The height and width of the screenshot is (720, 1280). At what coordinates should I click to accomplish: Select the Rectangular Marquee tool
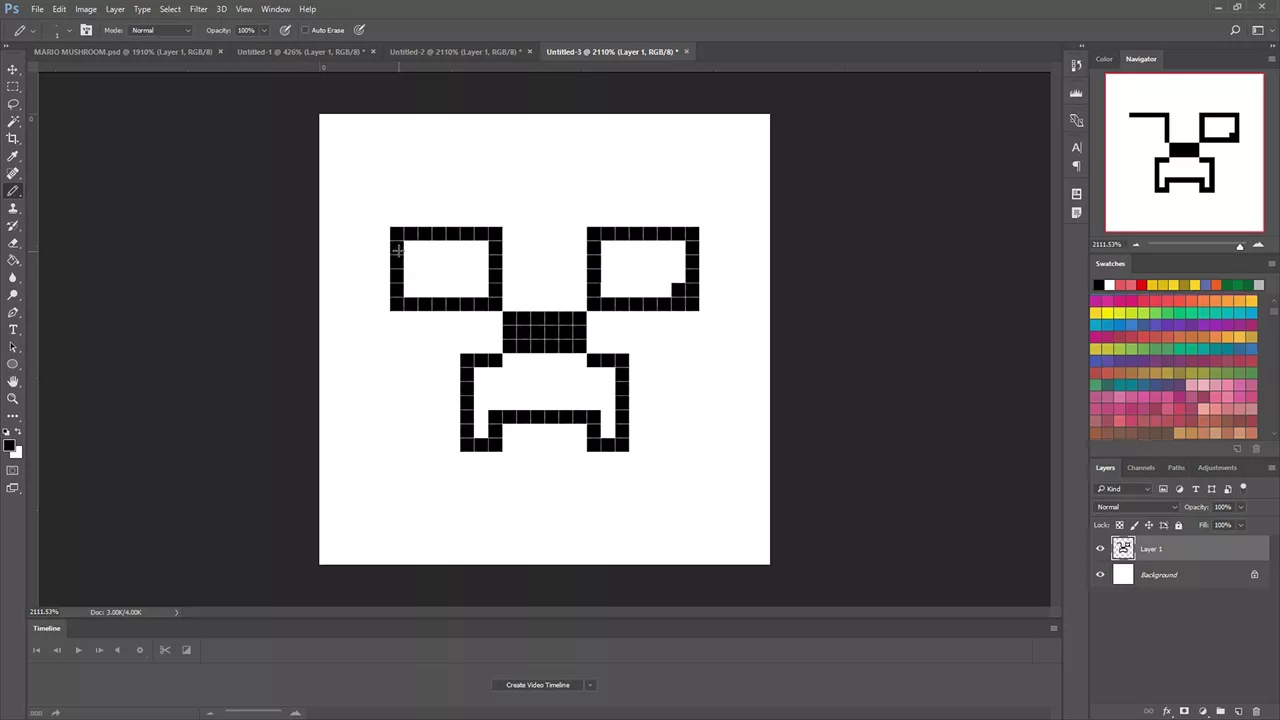pos(13,86)
